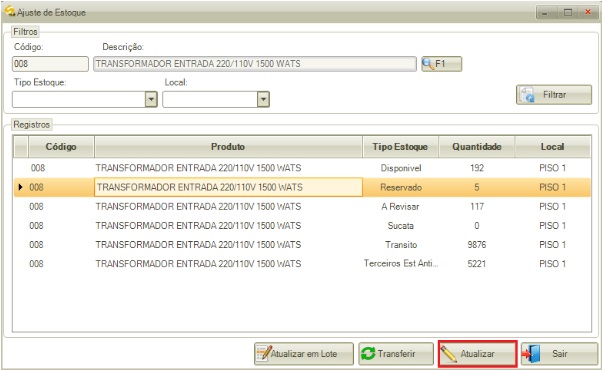Image resolution: width=602 pixels, height=370 pixels.
Task: Close the Ajuste de Estoque window
Action: [588, 13]
